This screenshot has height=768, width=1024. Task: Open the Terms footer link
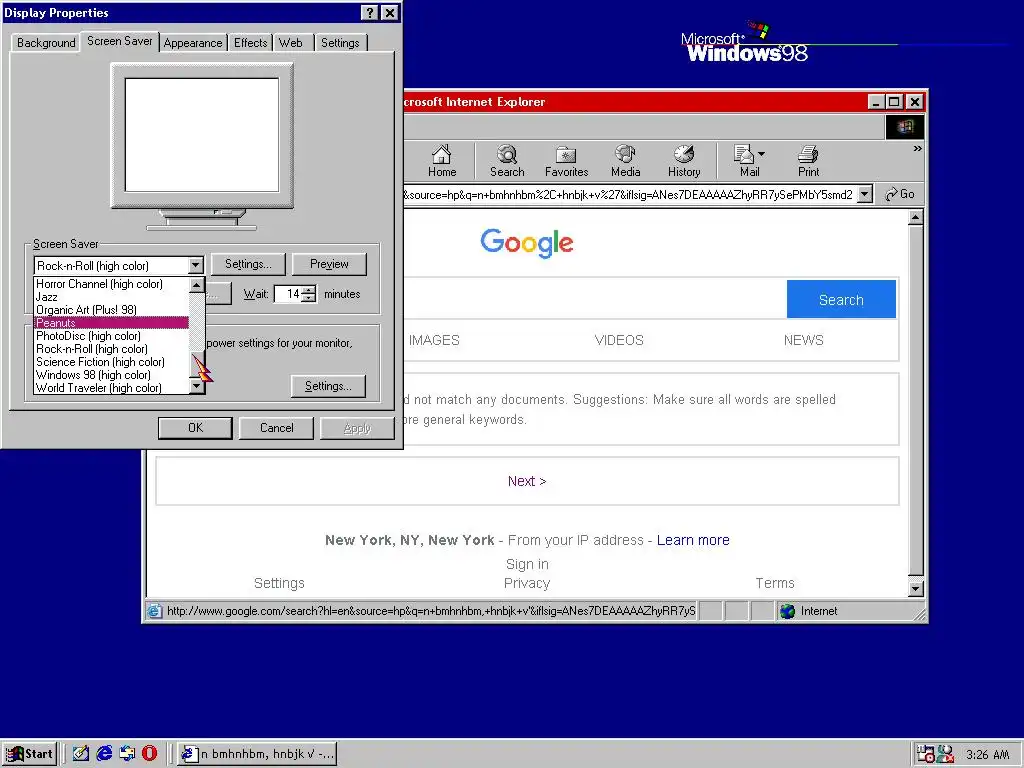pos(775,583)
